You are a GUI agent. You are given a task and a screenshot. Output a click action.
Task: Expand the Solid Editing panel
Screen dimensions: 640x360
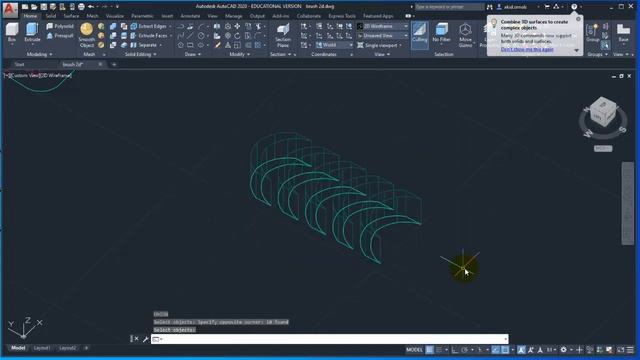click(140, 54)
